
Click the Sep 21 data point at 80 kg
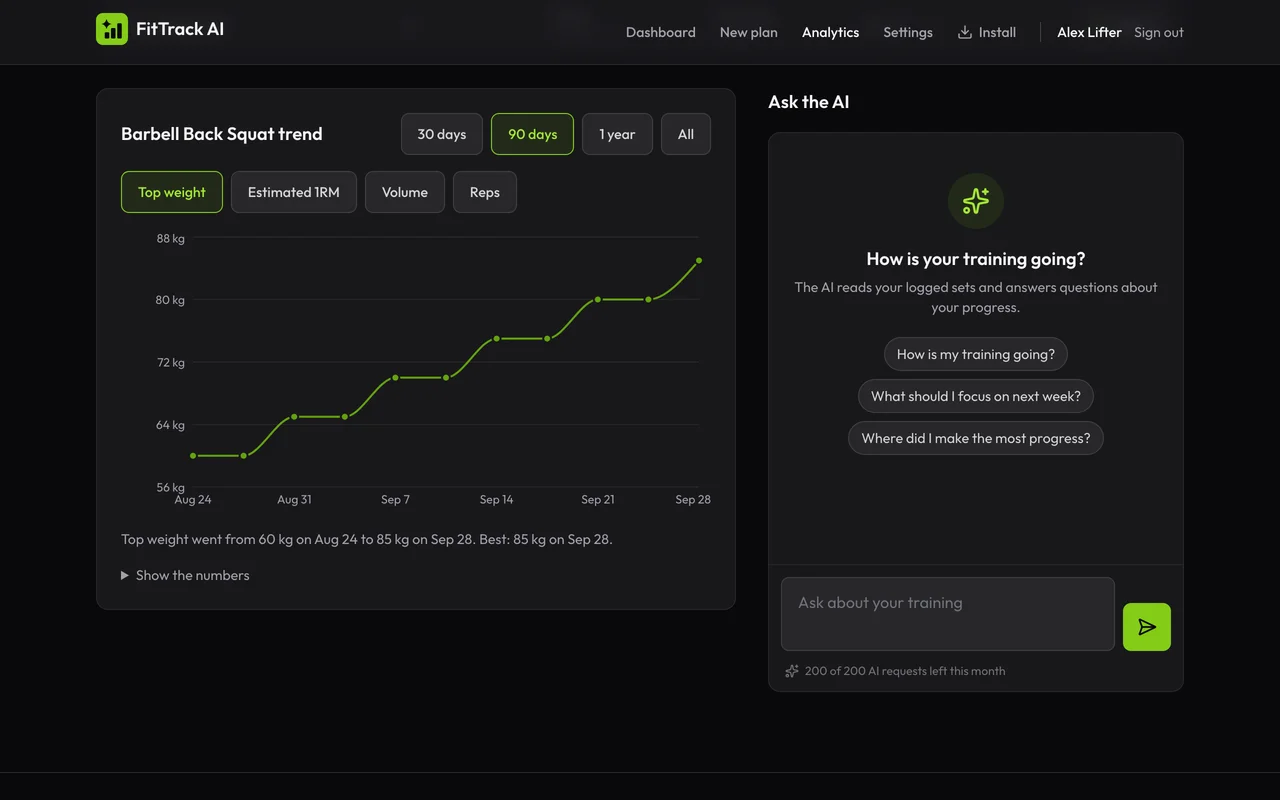coord(598,300)
